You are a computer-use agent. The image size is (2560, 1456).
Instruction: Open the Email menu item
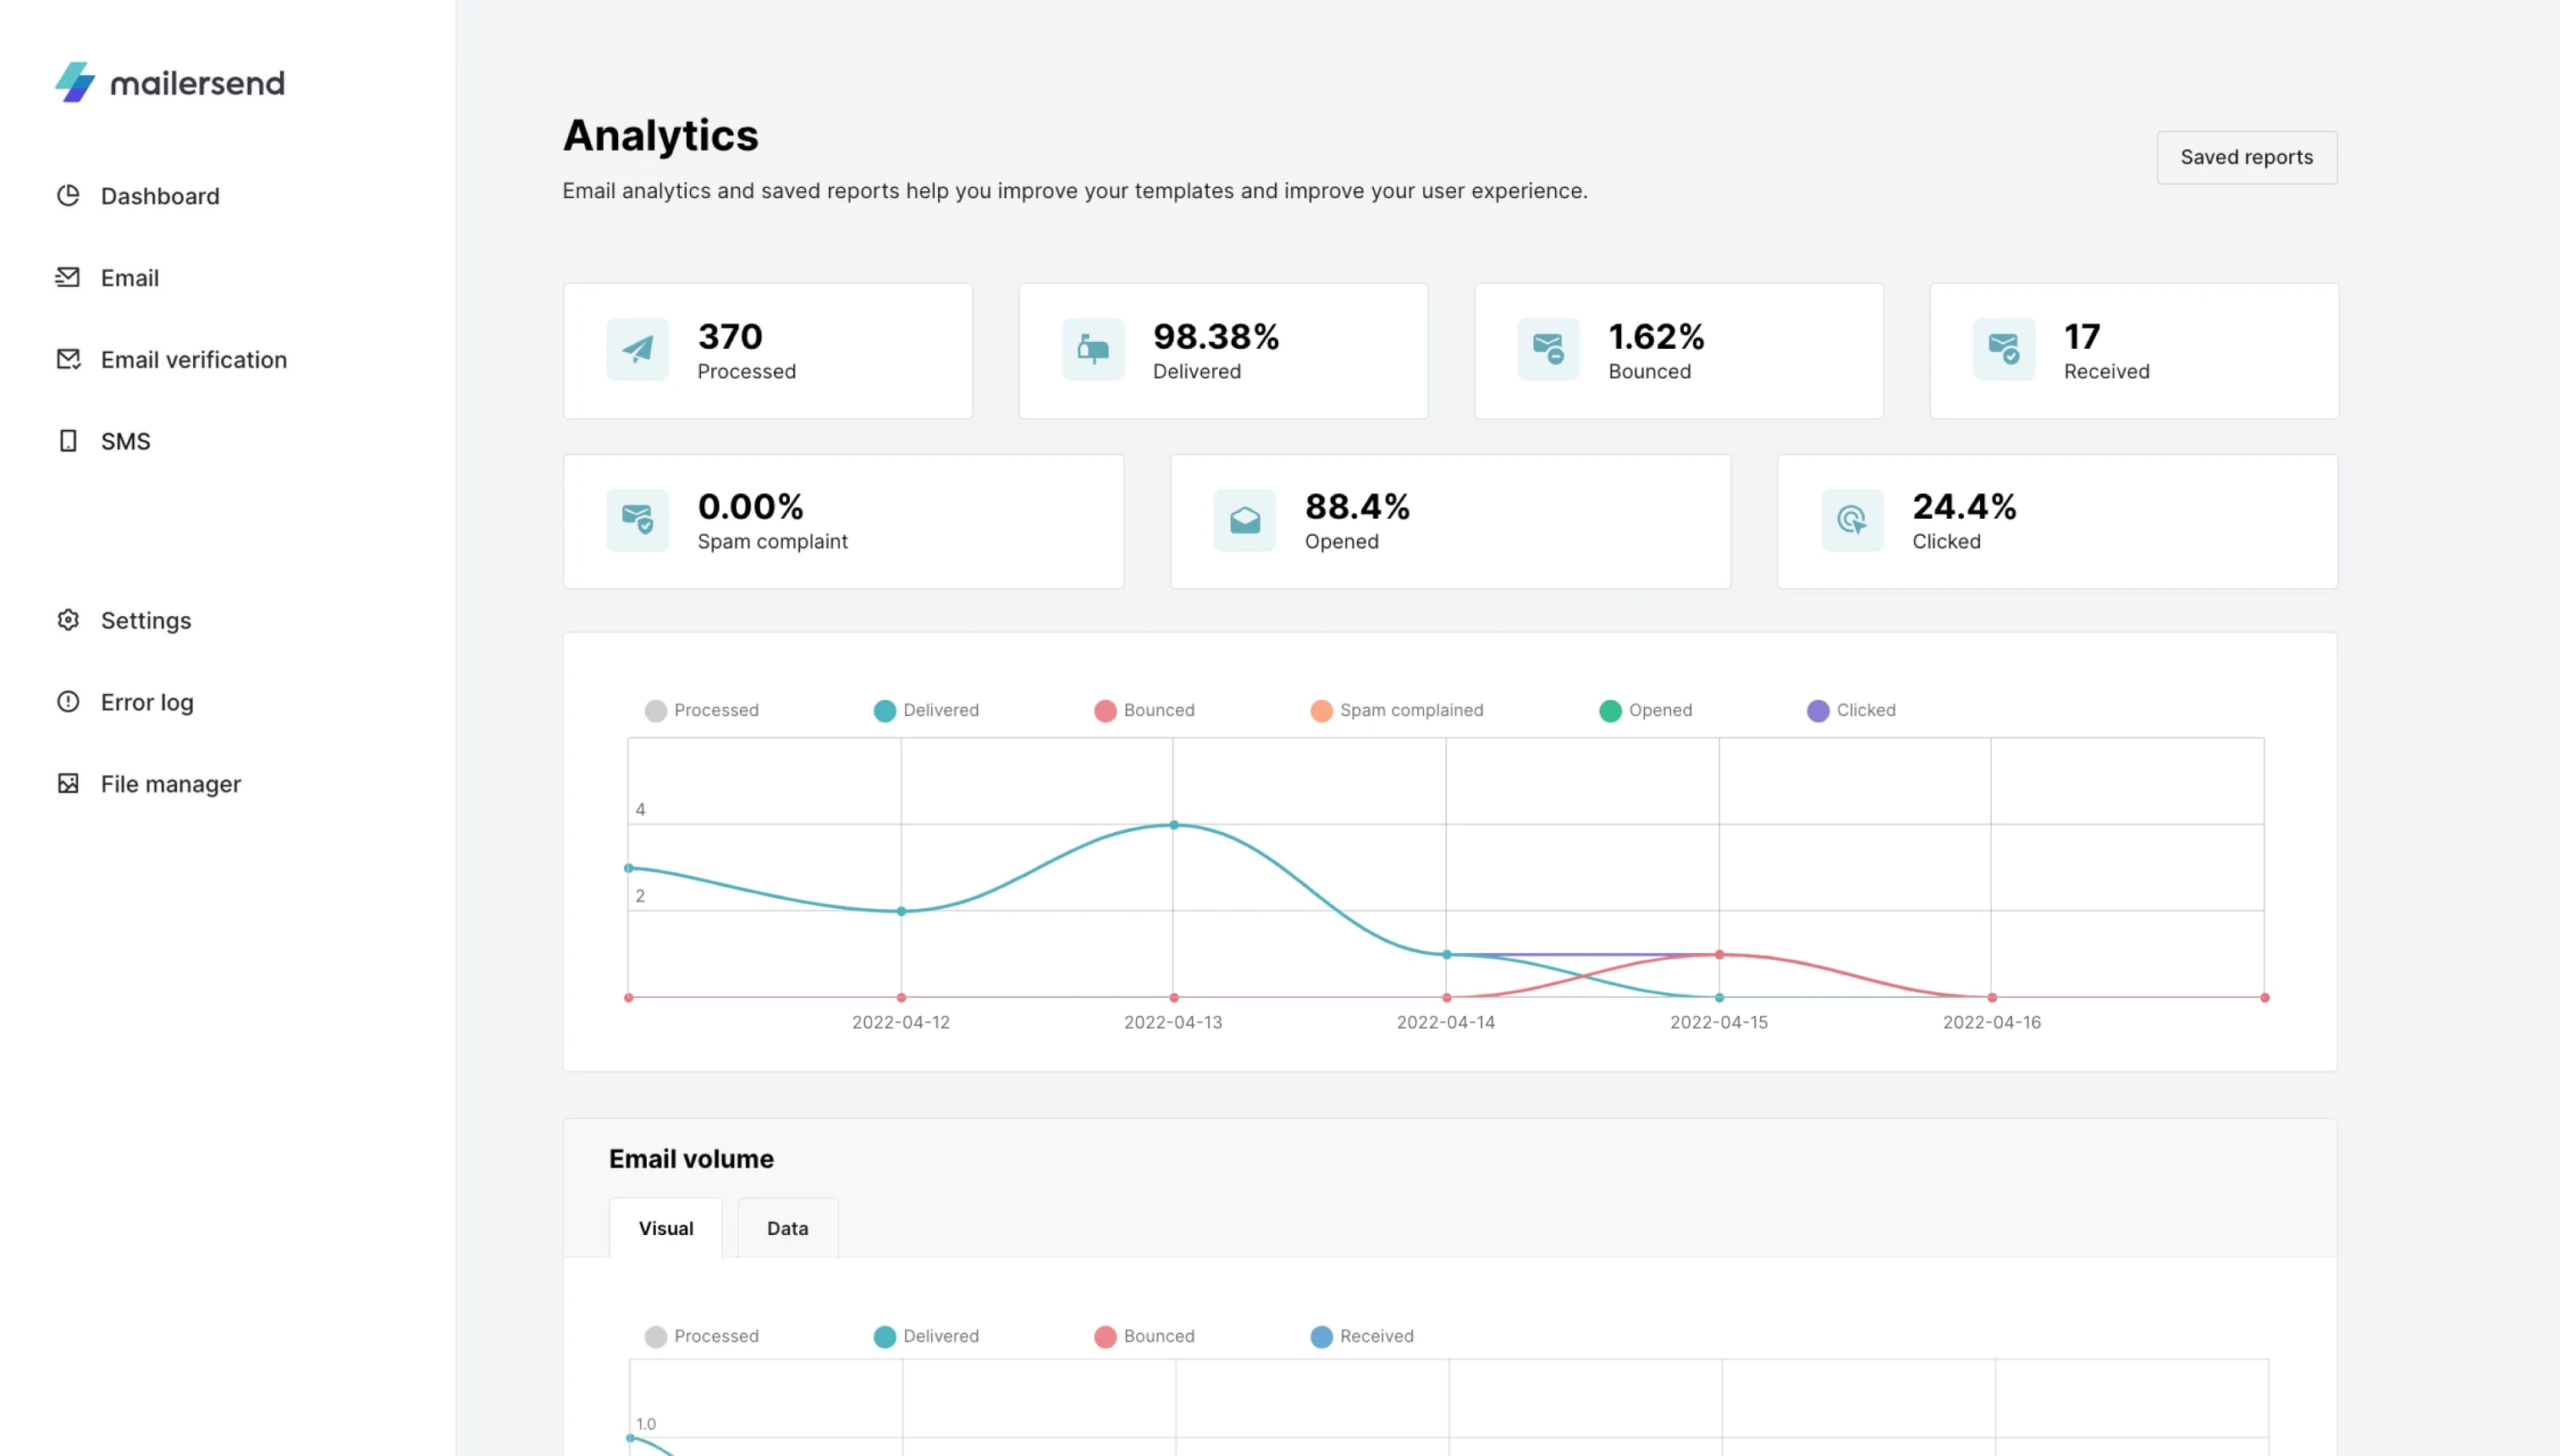point(107,278)
